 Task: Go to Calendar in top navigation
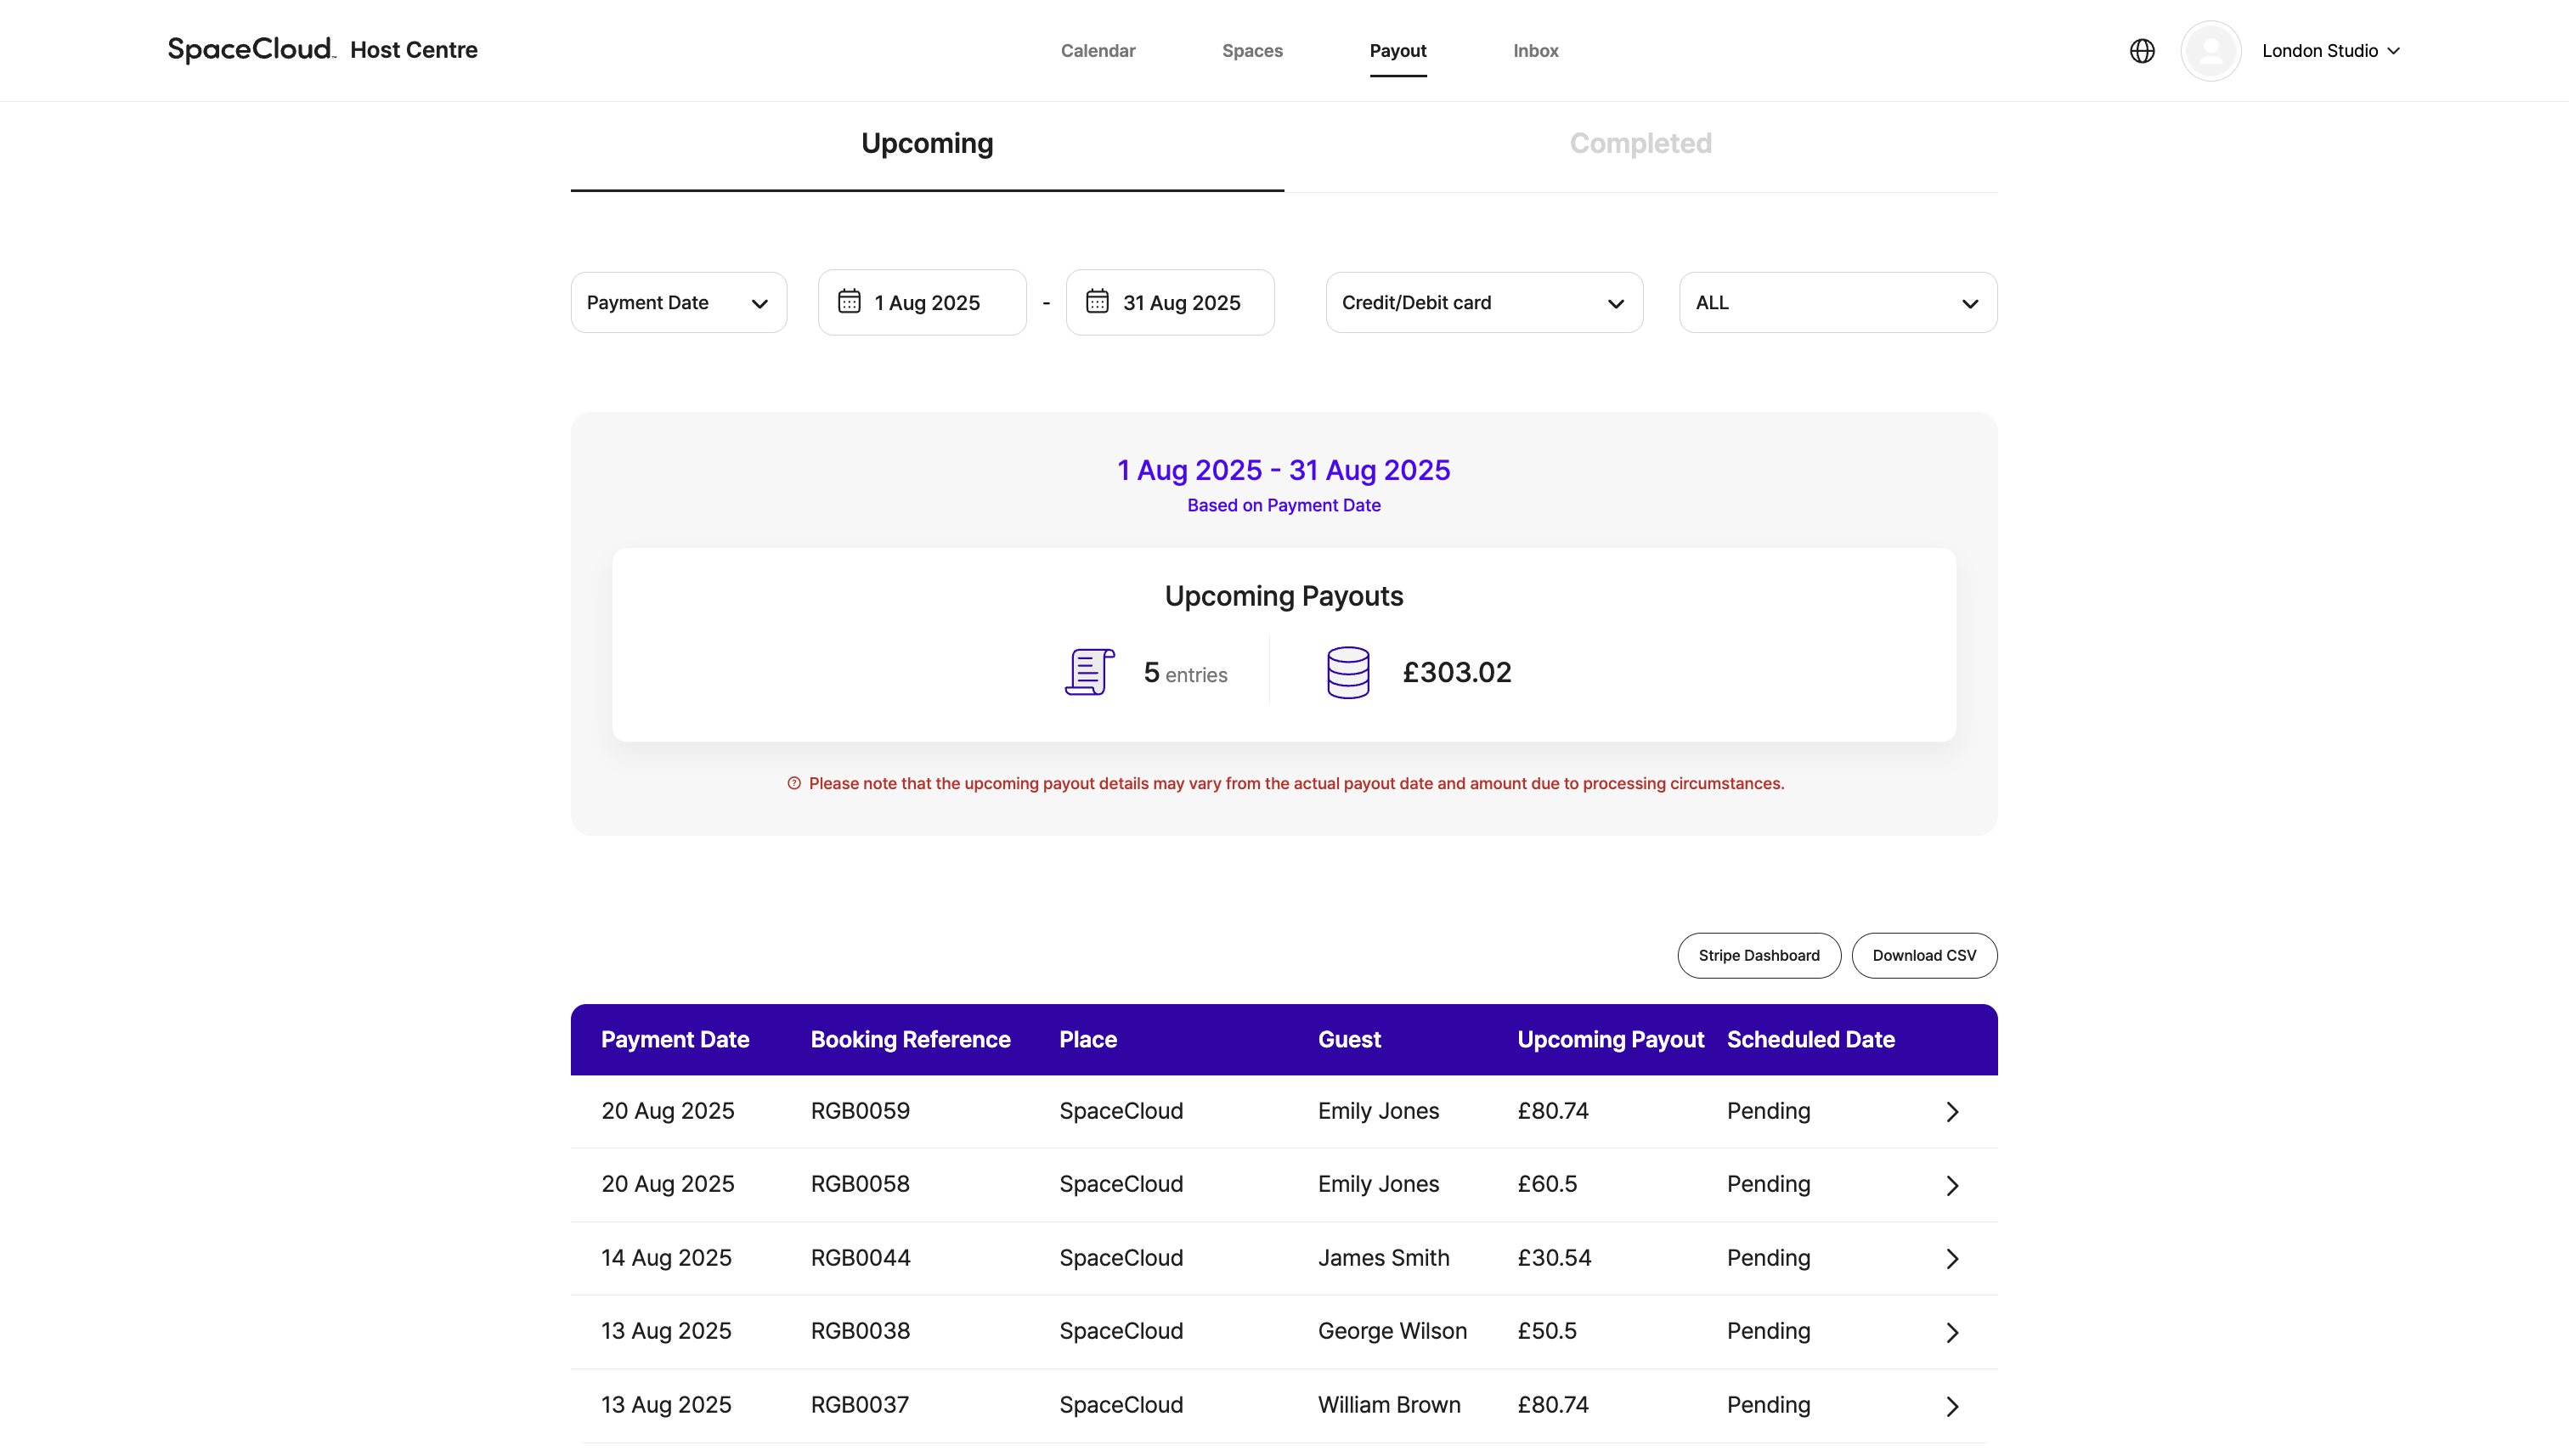click(1097, 51)
